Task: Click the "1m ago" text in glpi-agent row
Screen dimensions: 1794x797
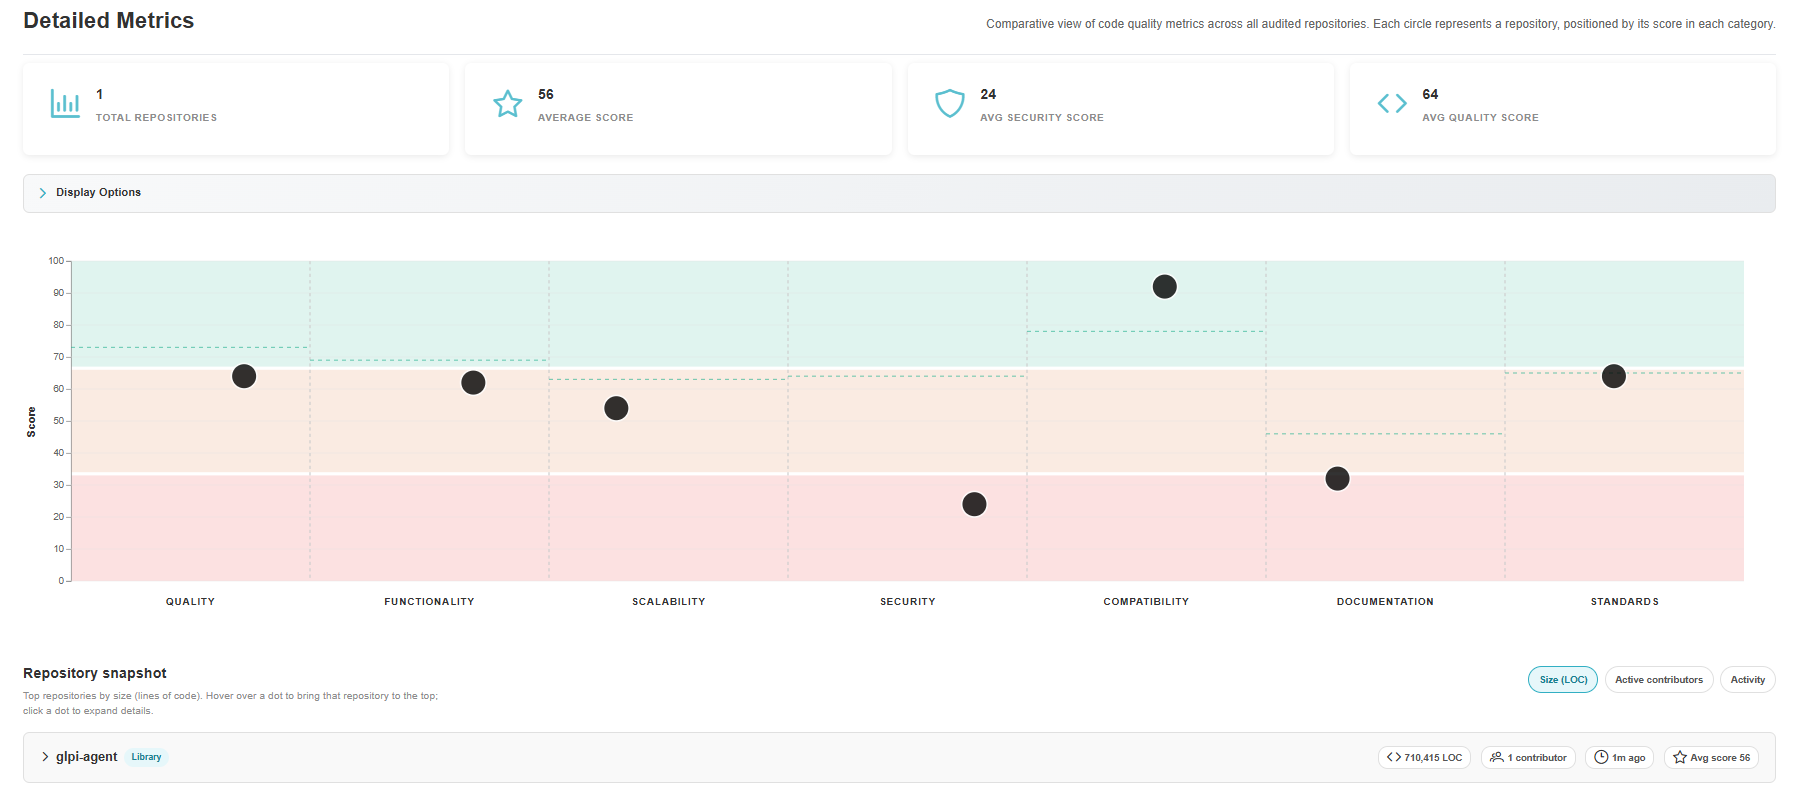Action: coord(1629,758)
